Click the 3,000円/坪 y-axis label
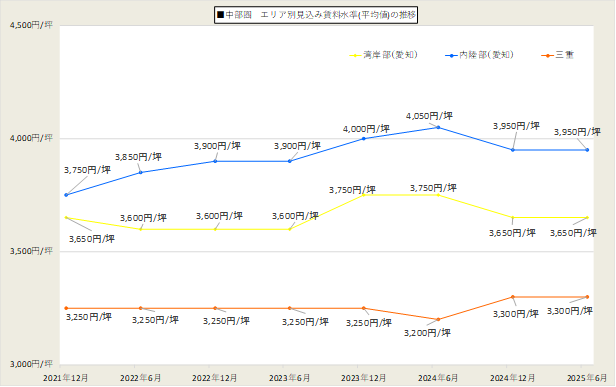 (x=31, y=364)
